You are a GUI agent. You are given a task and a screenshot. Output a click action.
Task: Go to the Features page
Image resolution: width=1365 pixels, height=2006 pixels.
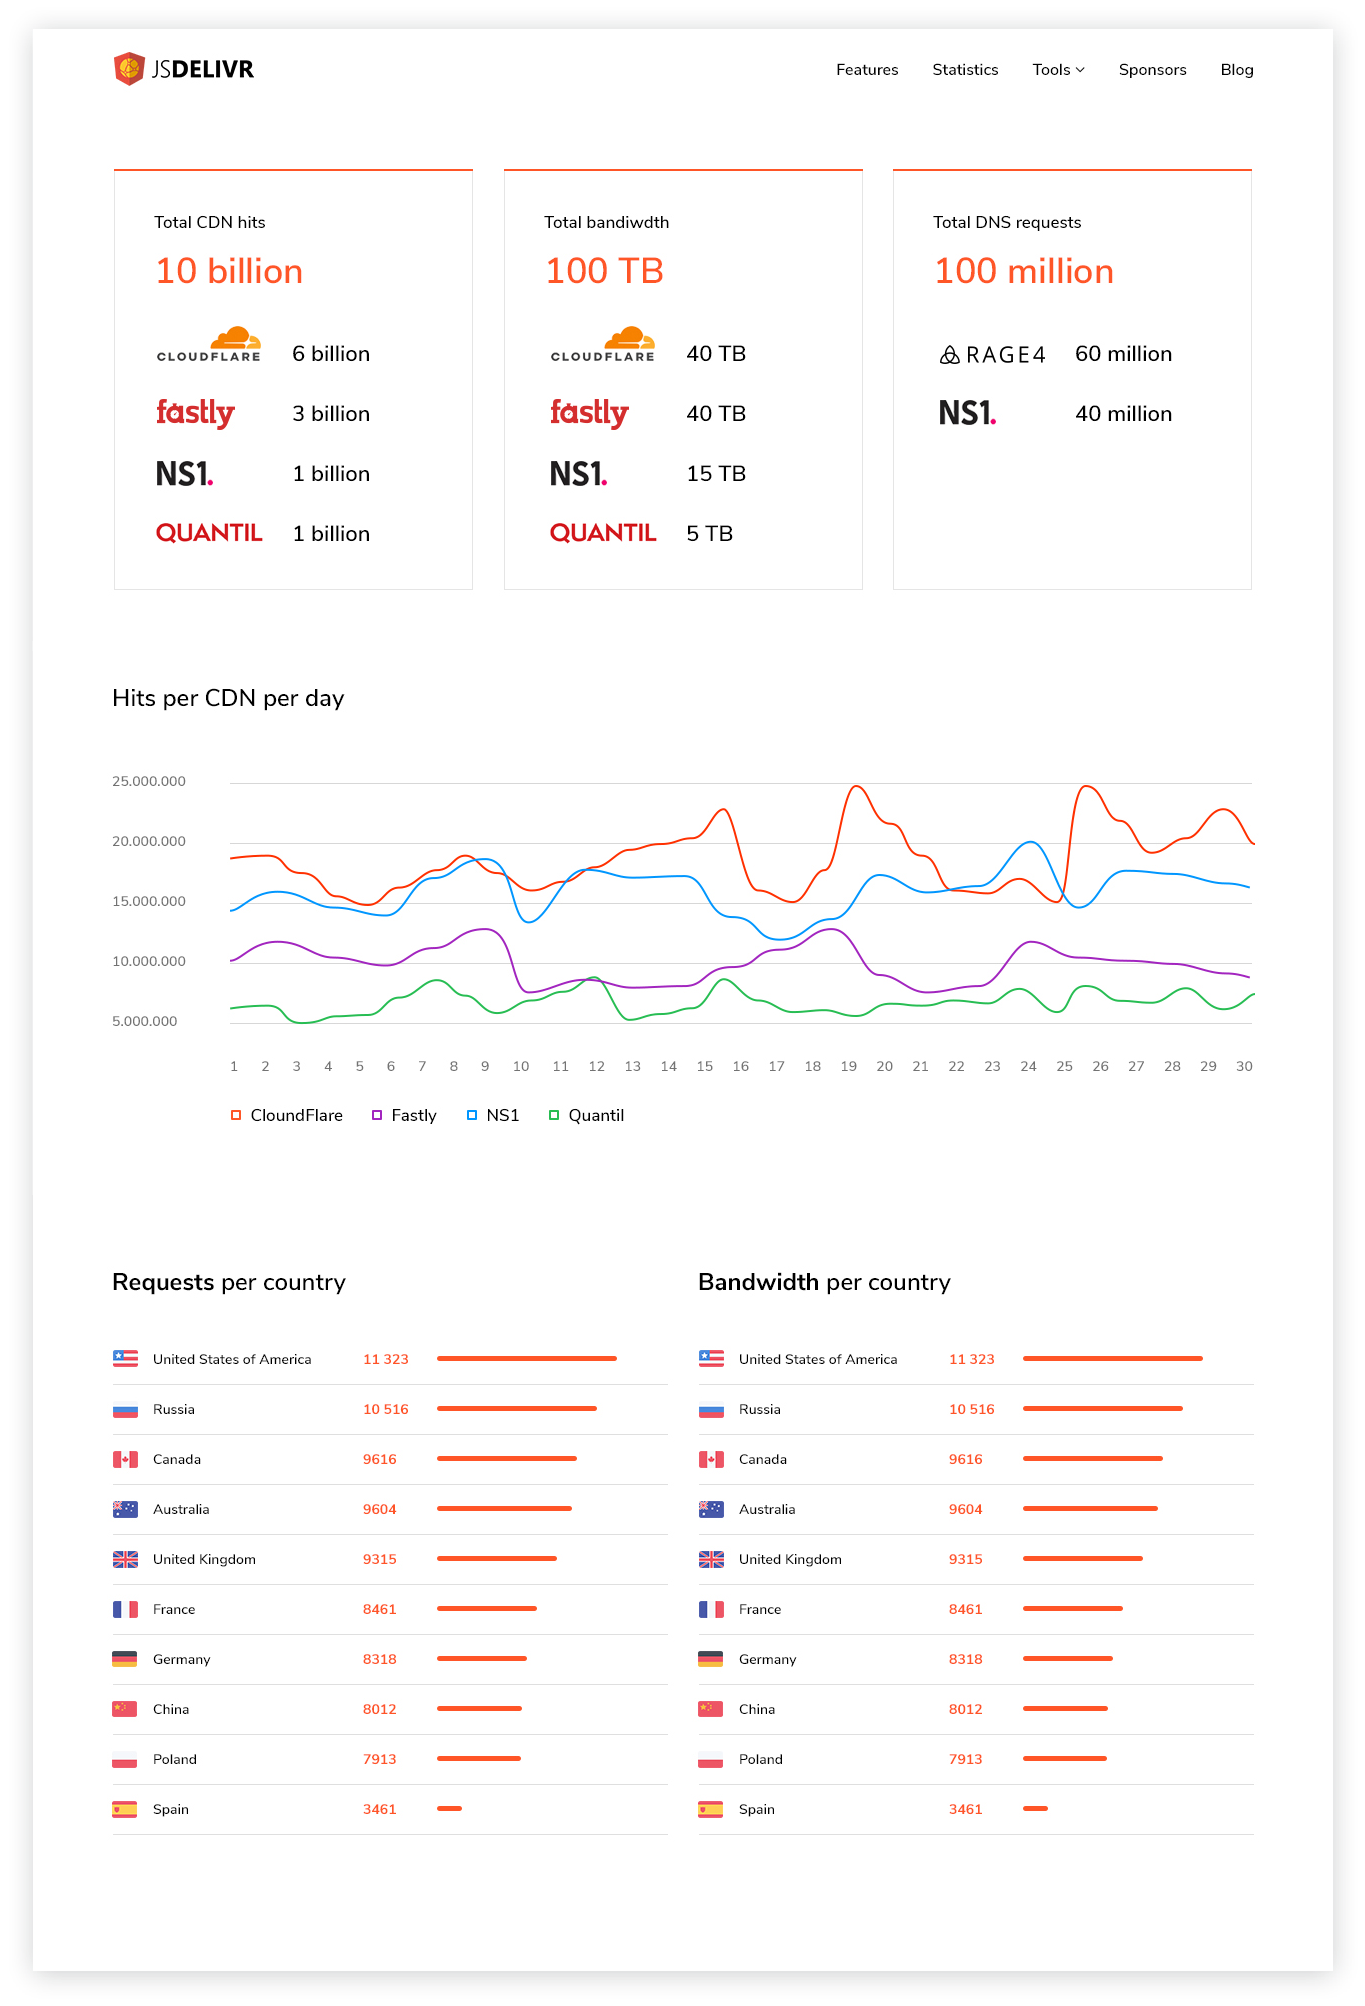point(867,70)
